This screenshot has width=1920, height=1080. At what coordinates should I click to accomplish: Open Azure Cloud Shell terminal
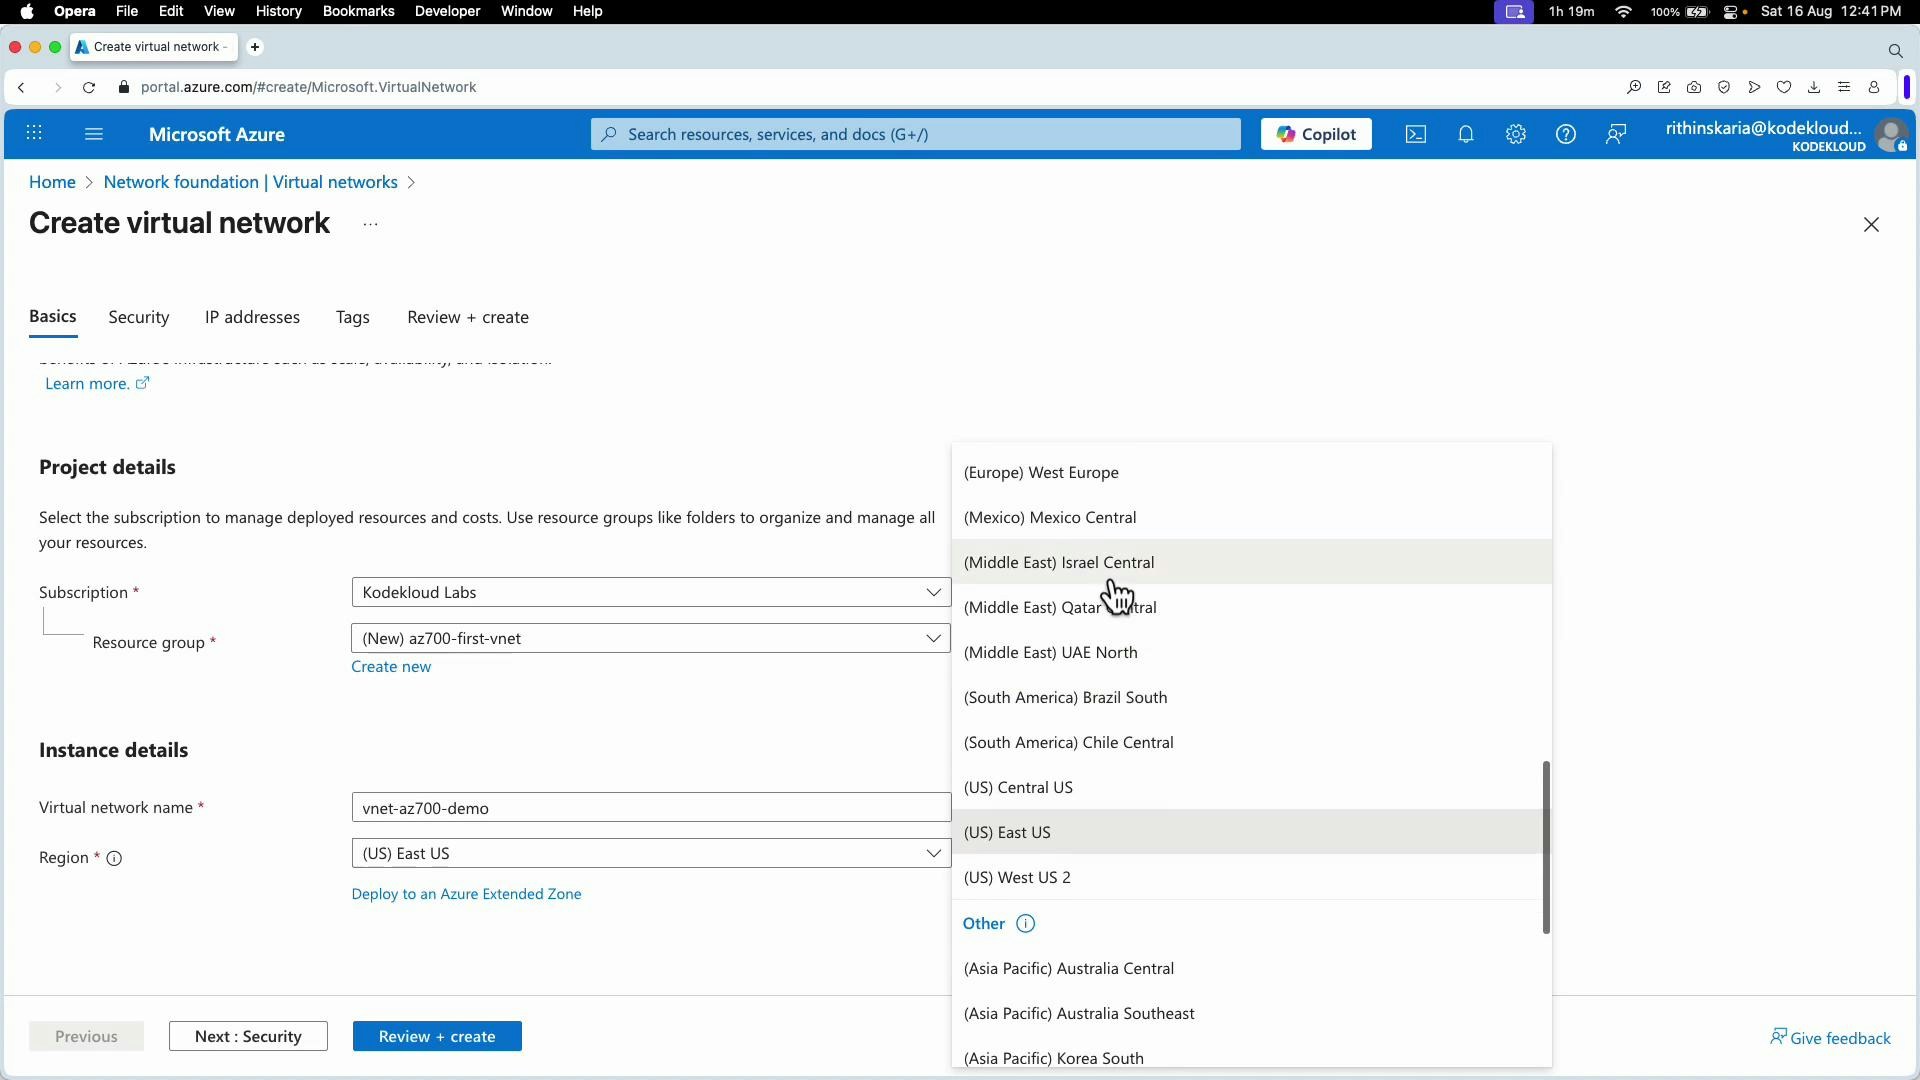pyautogui.click(x=1415, y=133)
